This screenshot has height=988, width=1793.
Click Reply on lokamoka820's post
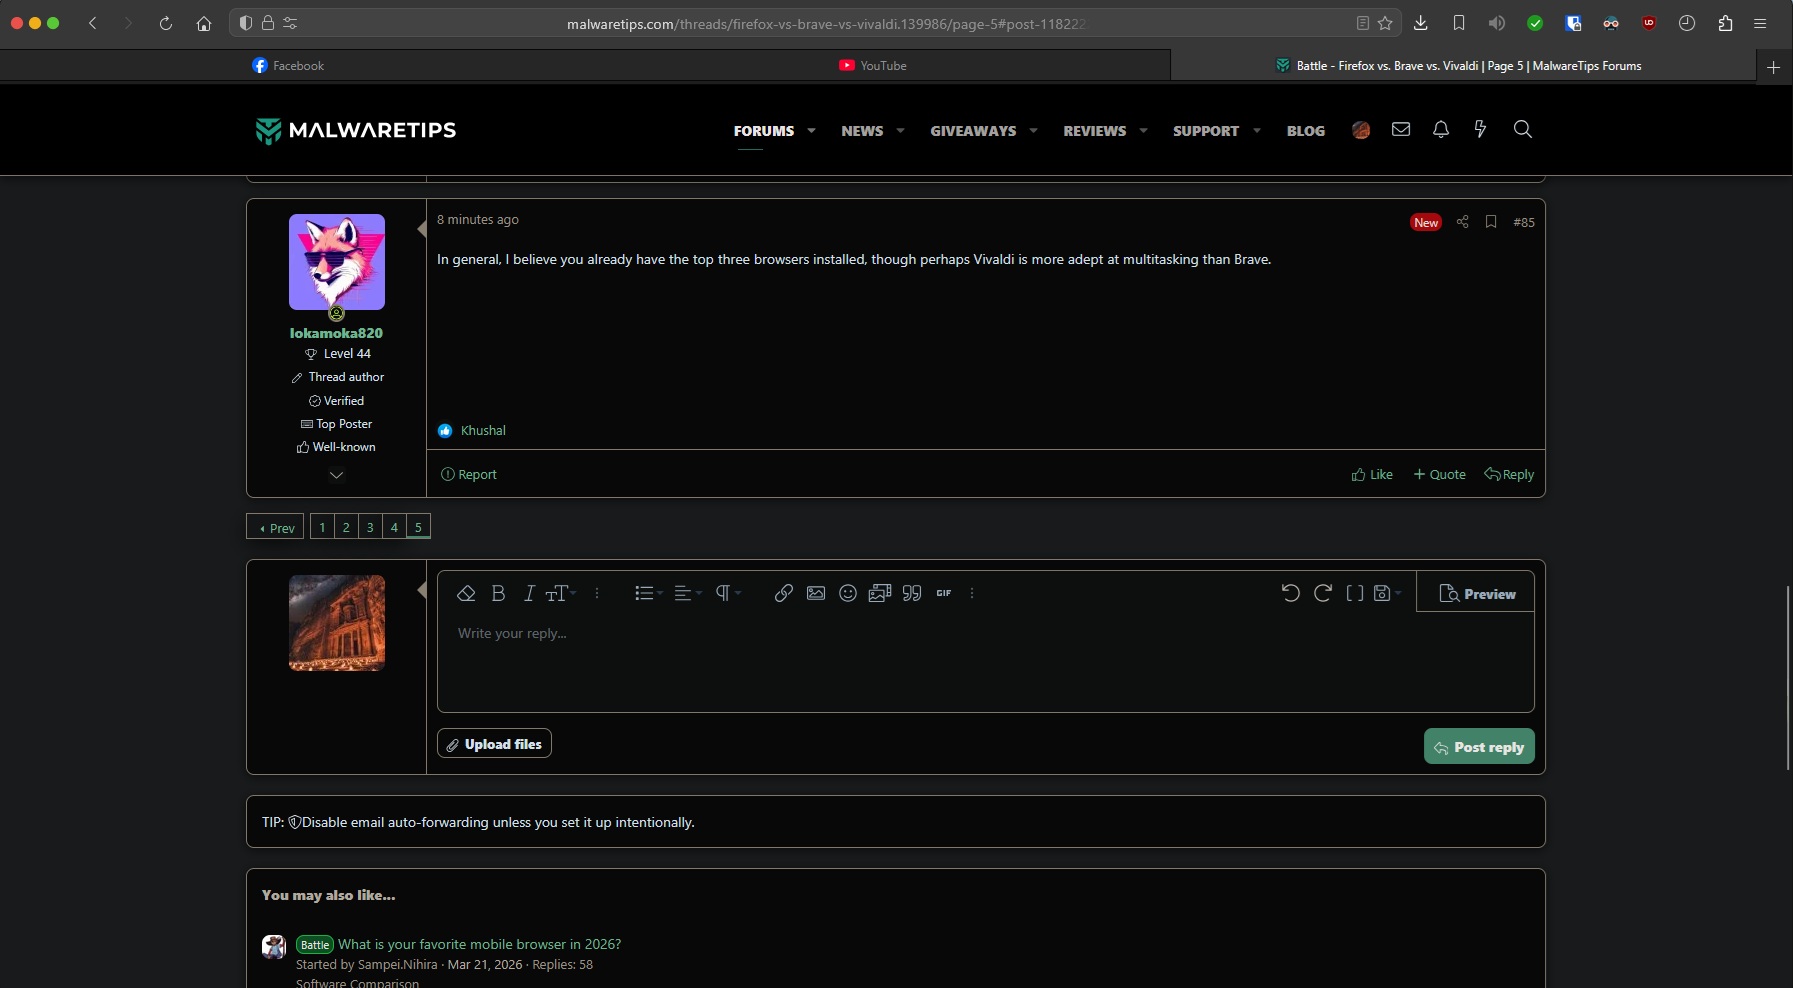1509,474
